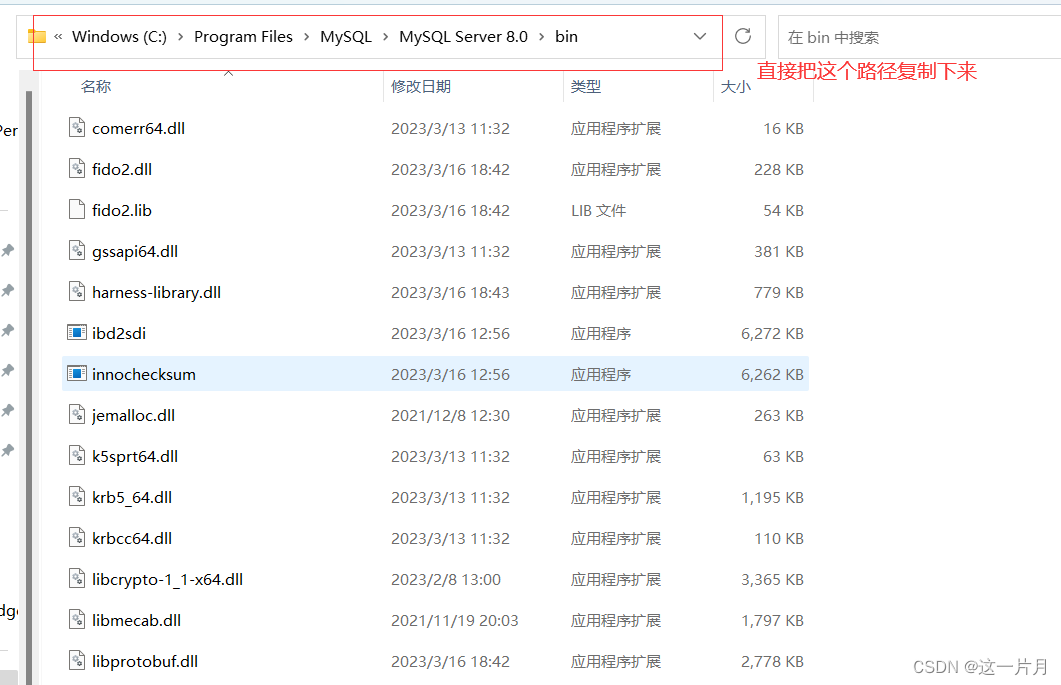This screenshot has height=685, width=1061.
Task: Click the krb5_64.dll file icon
Action: 77,497
